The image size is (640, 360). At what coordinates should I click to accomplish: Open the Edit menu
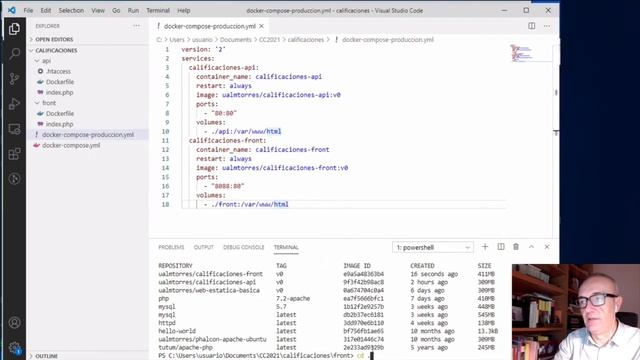tap(46, 11)
